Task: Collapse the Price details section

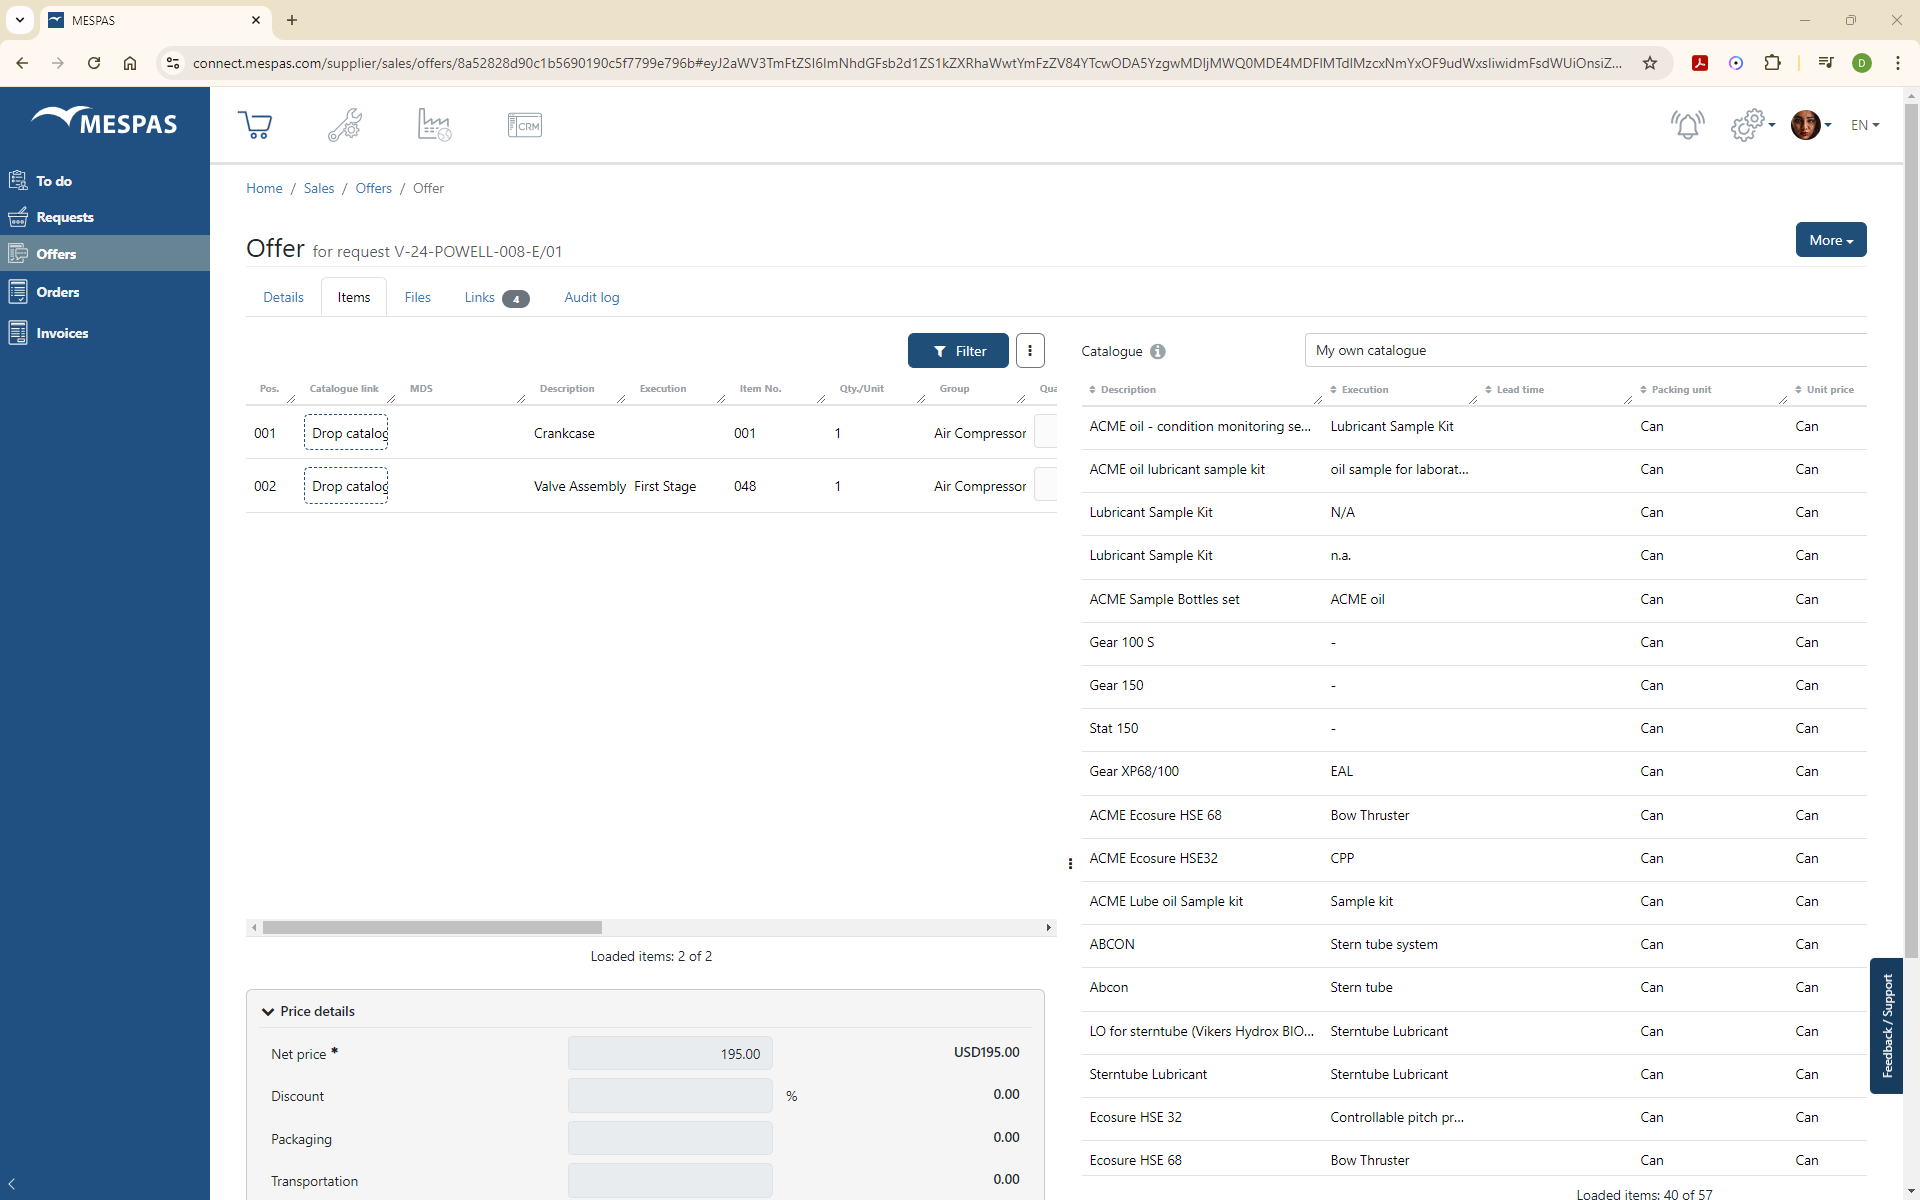Action: (268, 1011)
